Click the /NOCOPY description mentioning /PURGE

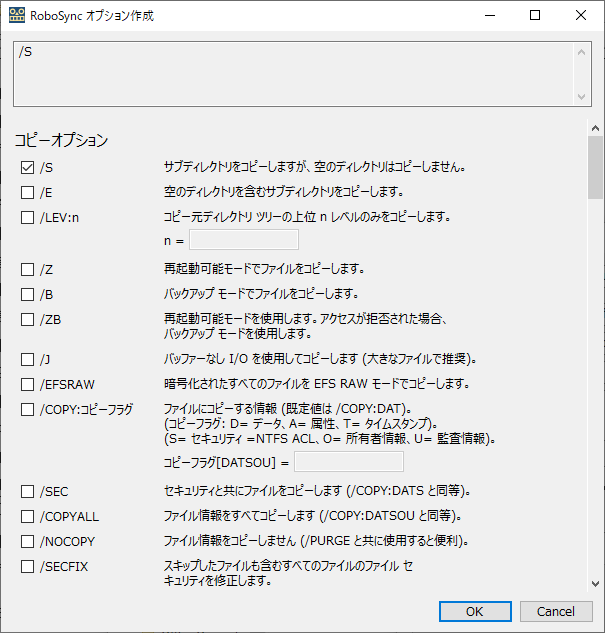[x=316, y=541]
